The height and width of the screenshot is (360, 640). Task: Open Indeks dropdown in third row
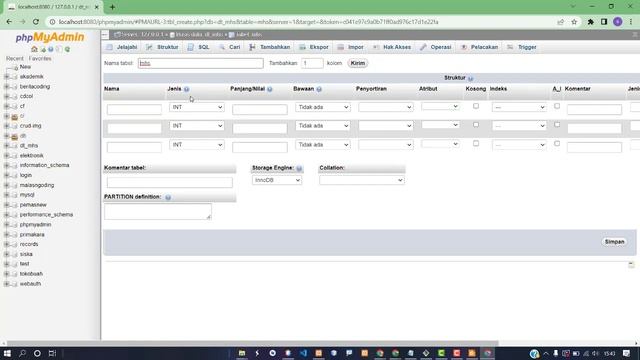point(519,145)
